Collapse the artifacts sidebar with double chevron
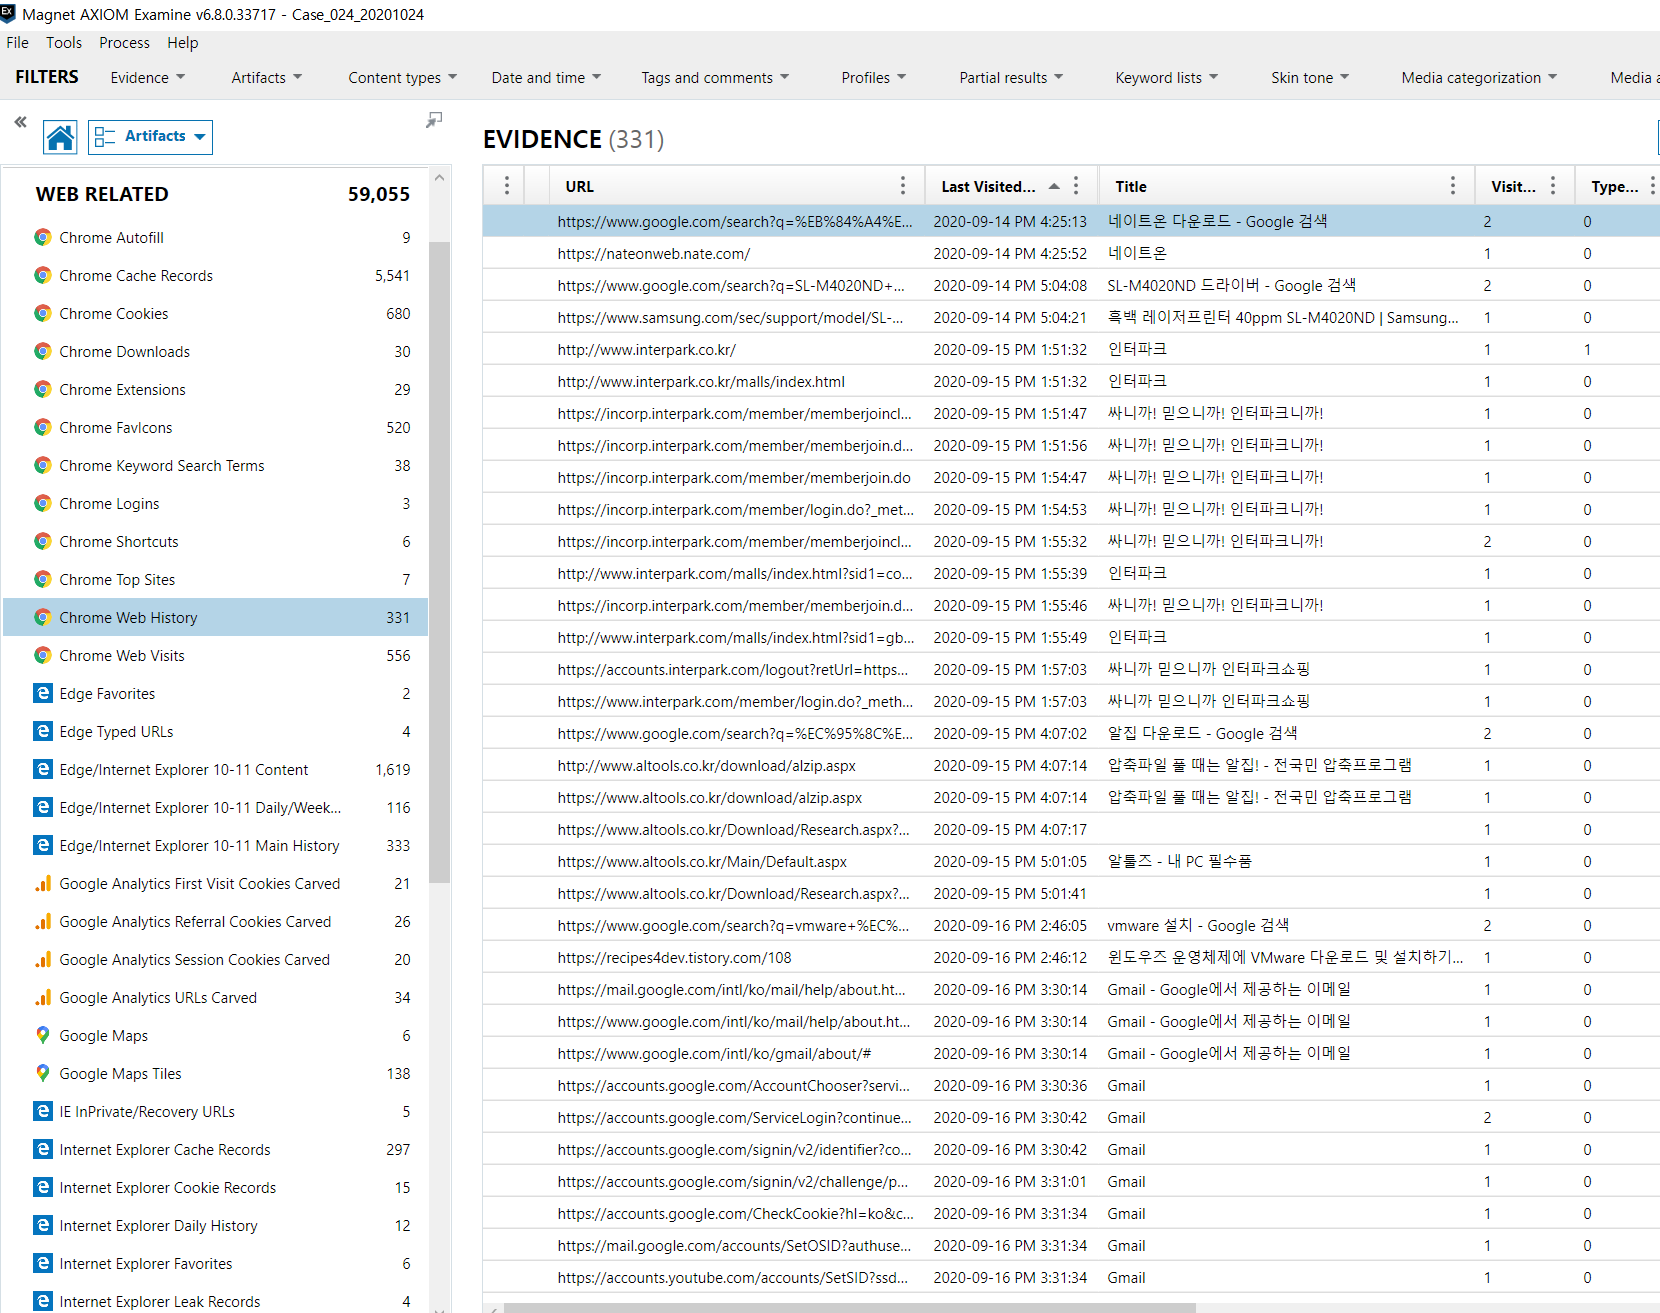 pos(20,122)
